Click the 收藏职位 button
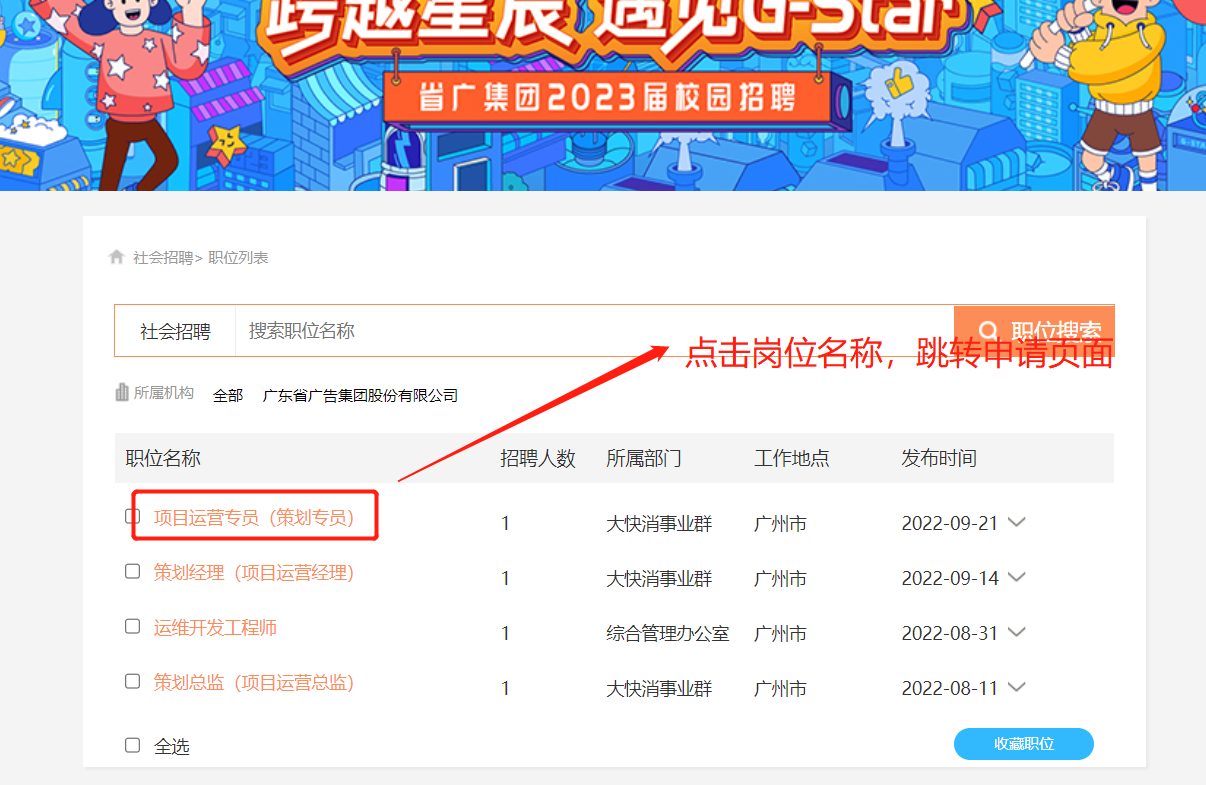The width and height of the screenshot is (1206, 785). click(x=1024, y=744)
